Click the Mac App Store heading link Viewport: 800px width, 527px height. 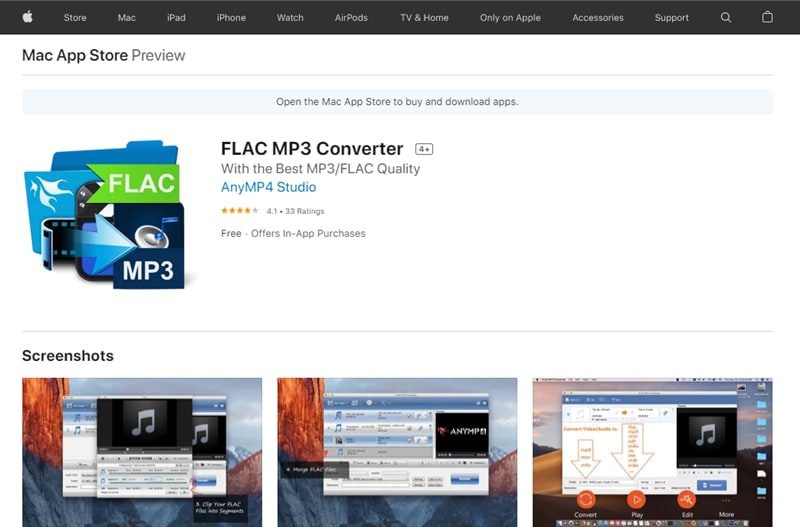(x=75, y=55)
